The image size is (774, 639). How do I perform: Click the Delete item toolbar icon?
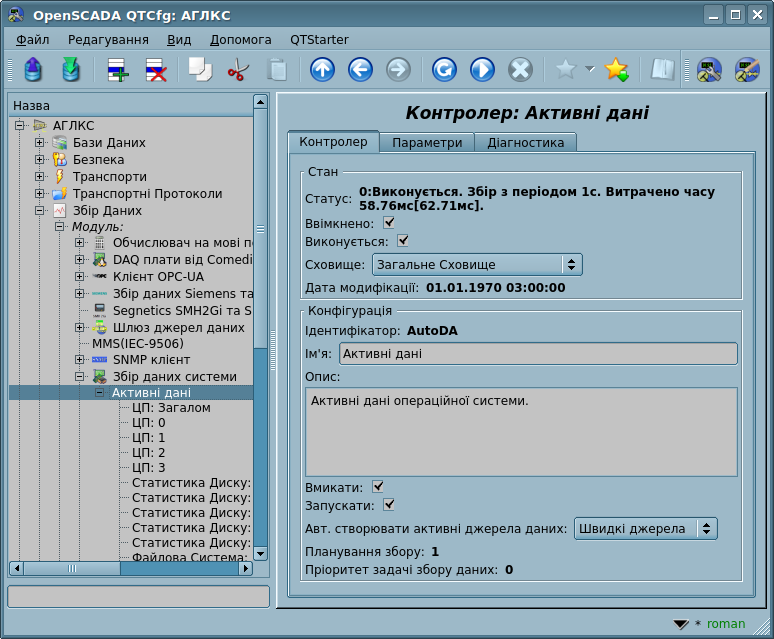(x=156, y=70)
